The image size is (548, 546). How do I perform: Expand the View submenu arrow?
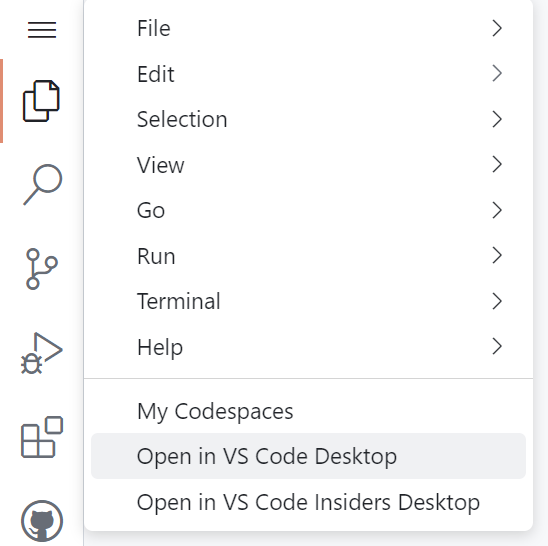[497, 165]
